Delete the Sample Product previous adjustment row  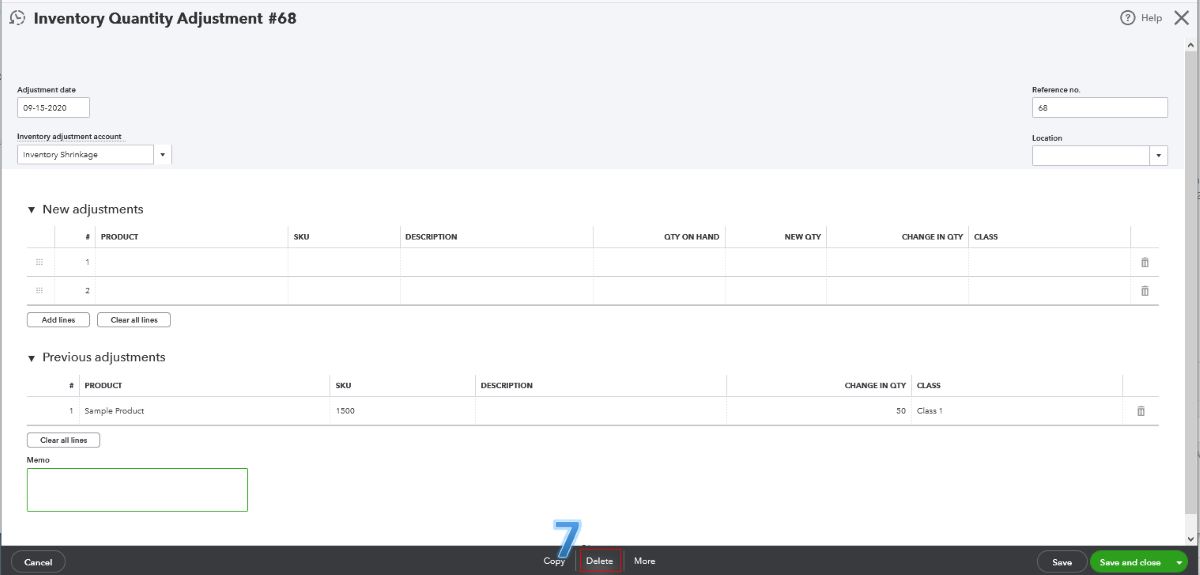[1141, 411]
